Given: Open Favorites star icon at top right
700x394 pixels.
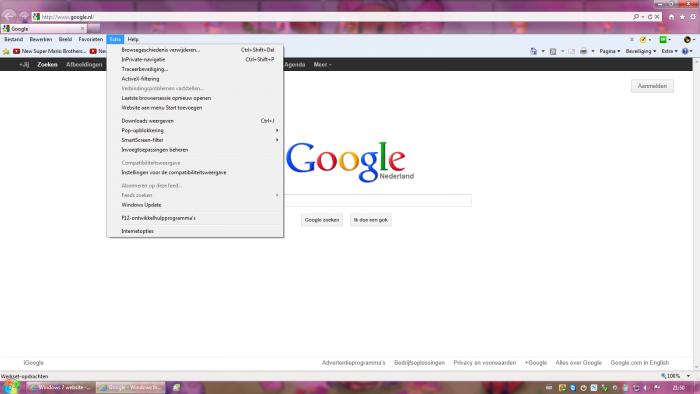Looking at the screenshot, I should 682,17.
